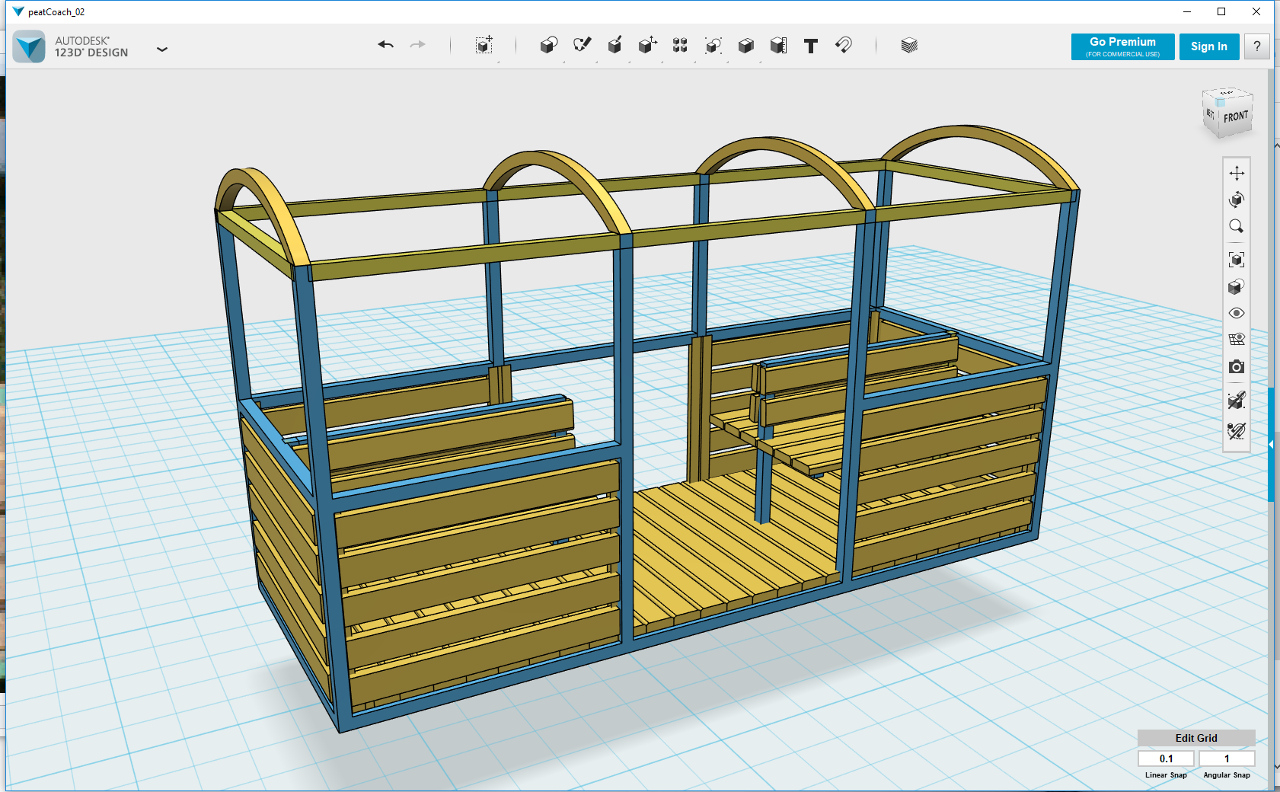Screen dimensions: 1280x792
Task: Click the FRONT face of the view cube
Action: (x=1236, y=118)
